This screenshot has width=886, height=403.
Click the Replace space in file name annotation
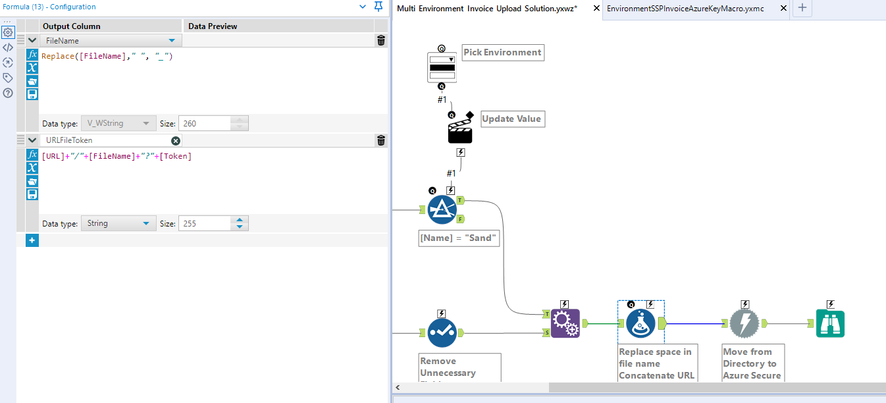[x=657, y=362]
